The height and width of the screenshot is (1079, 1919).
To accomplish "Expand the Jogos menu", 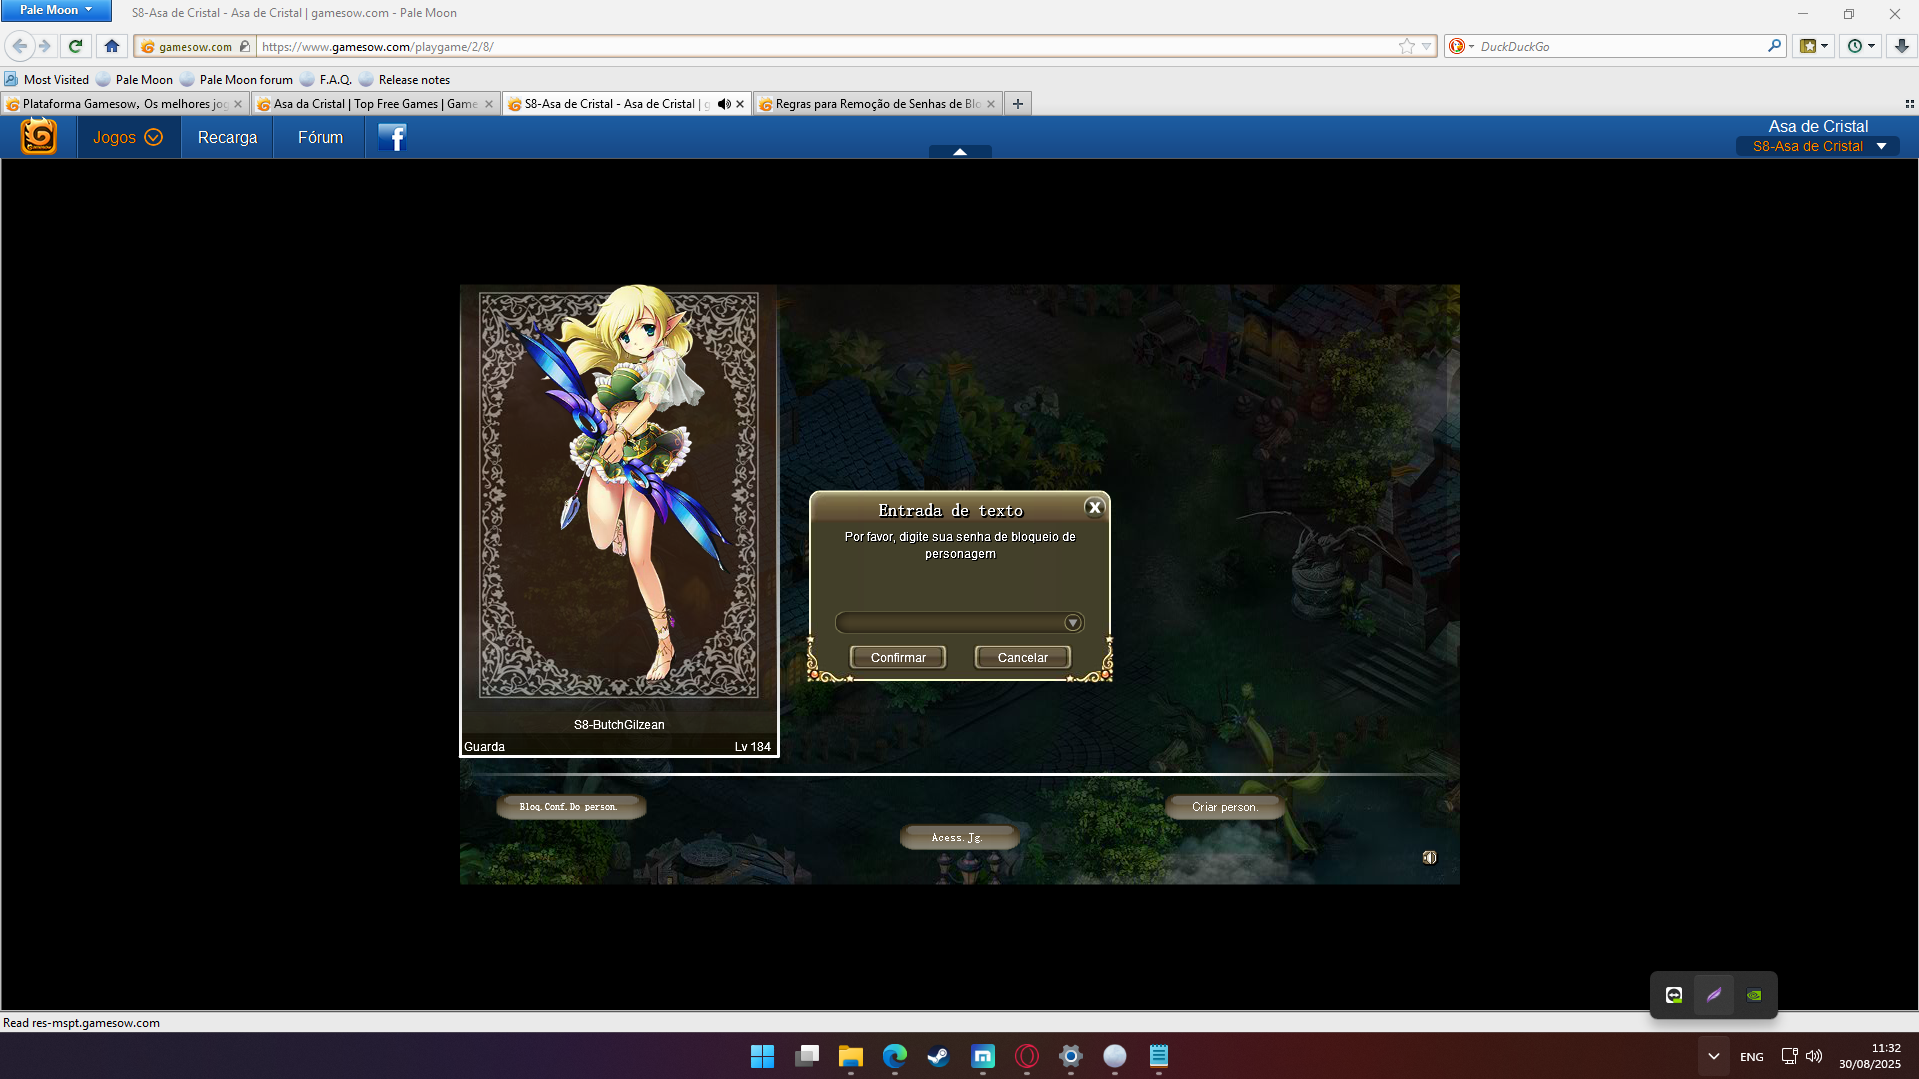I will click(x=128, y=138).
